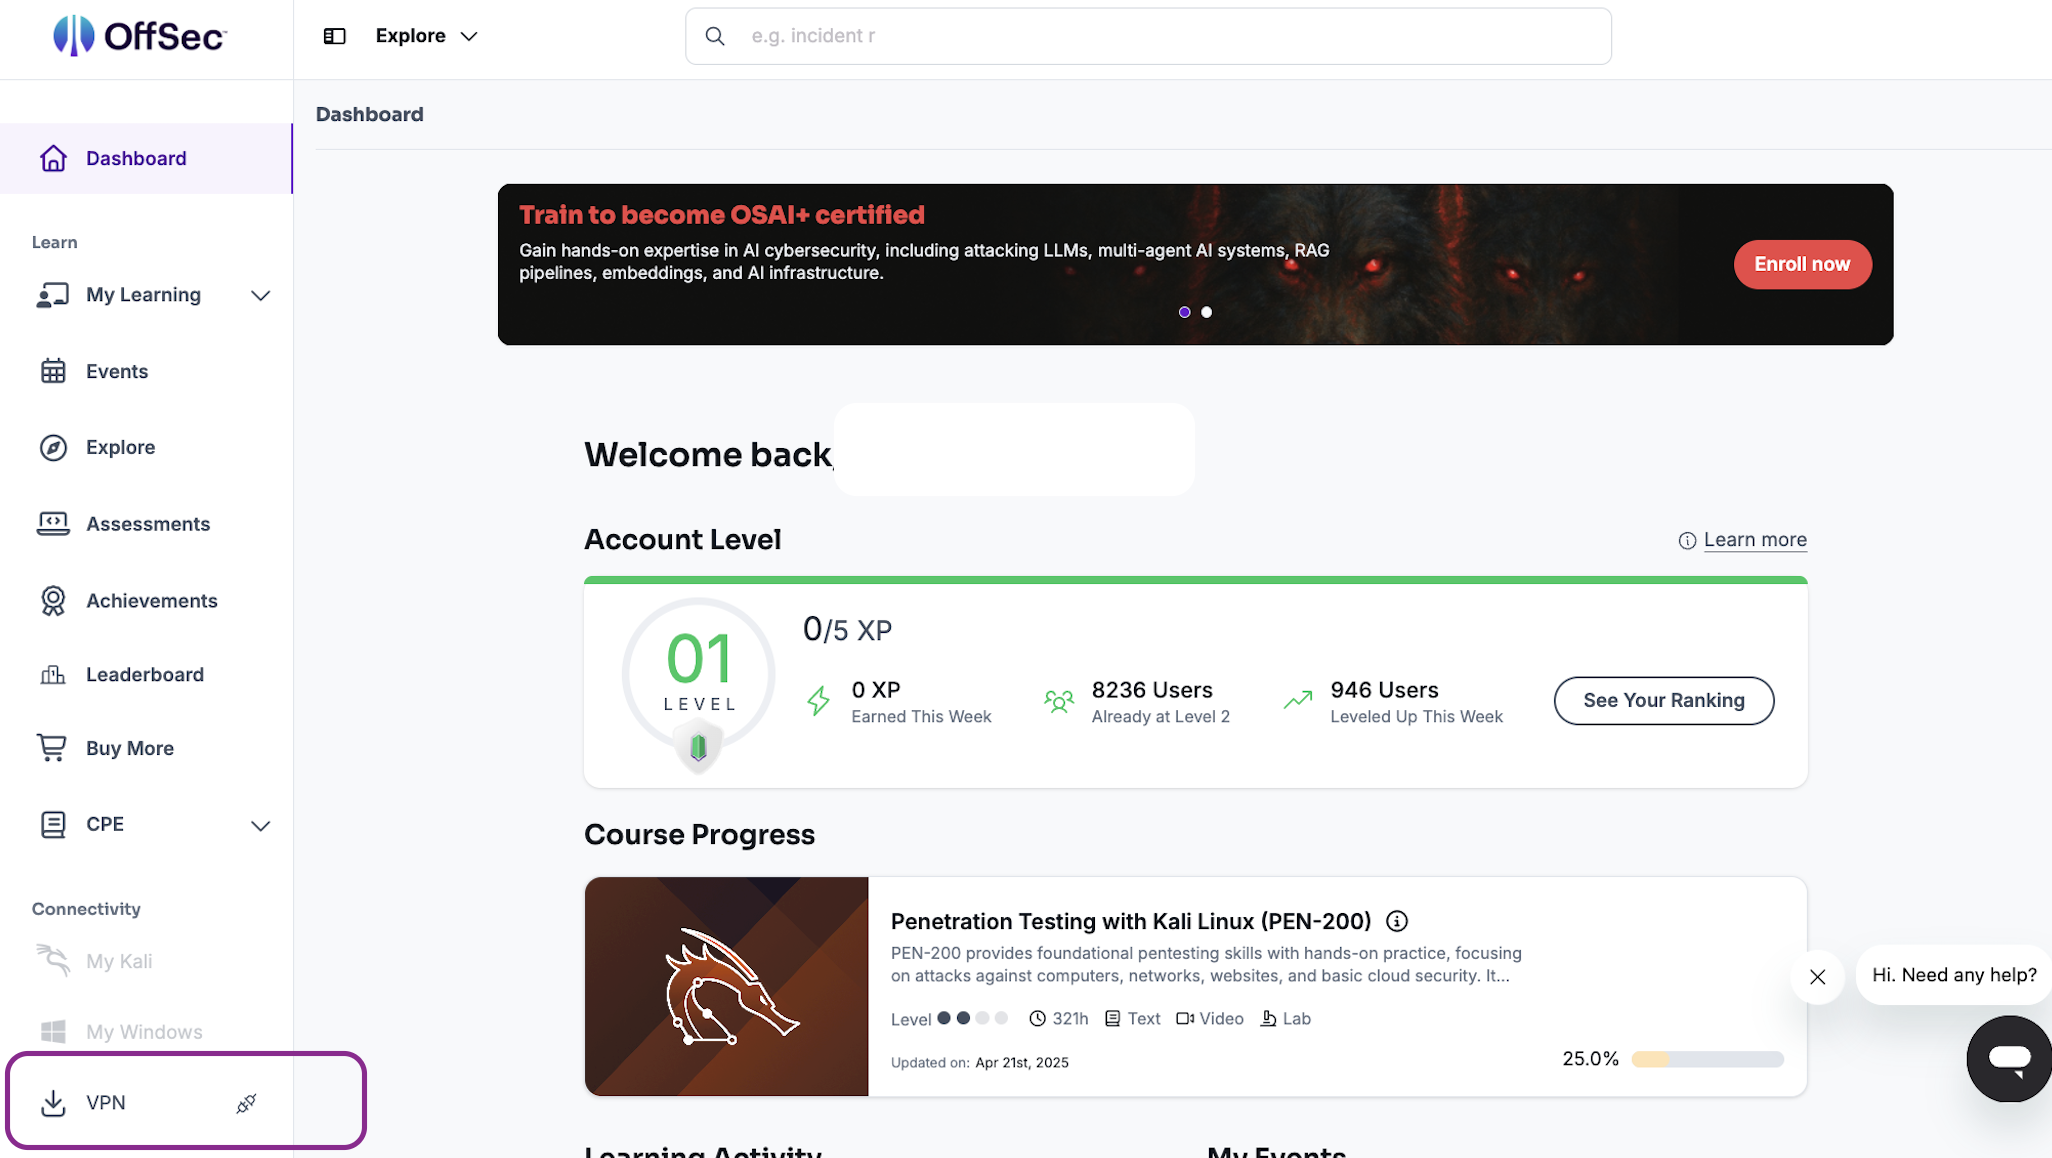Viewport: 2052px width, 1158px height.
Task: Click the Events calendar icon
Action: click(53, 371)
